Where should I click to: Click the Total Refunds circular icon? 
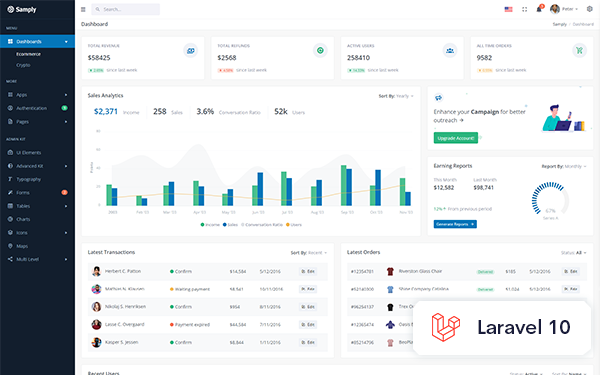click(x=320, y=50)
